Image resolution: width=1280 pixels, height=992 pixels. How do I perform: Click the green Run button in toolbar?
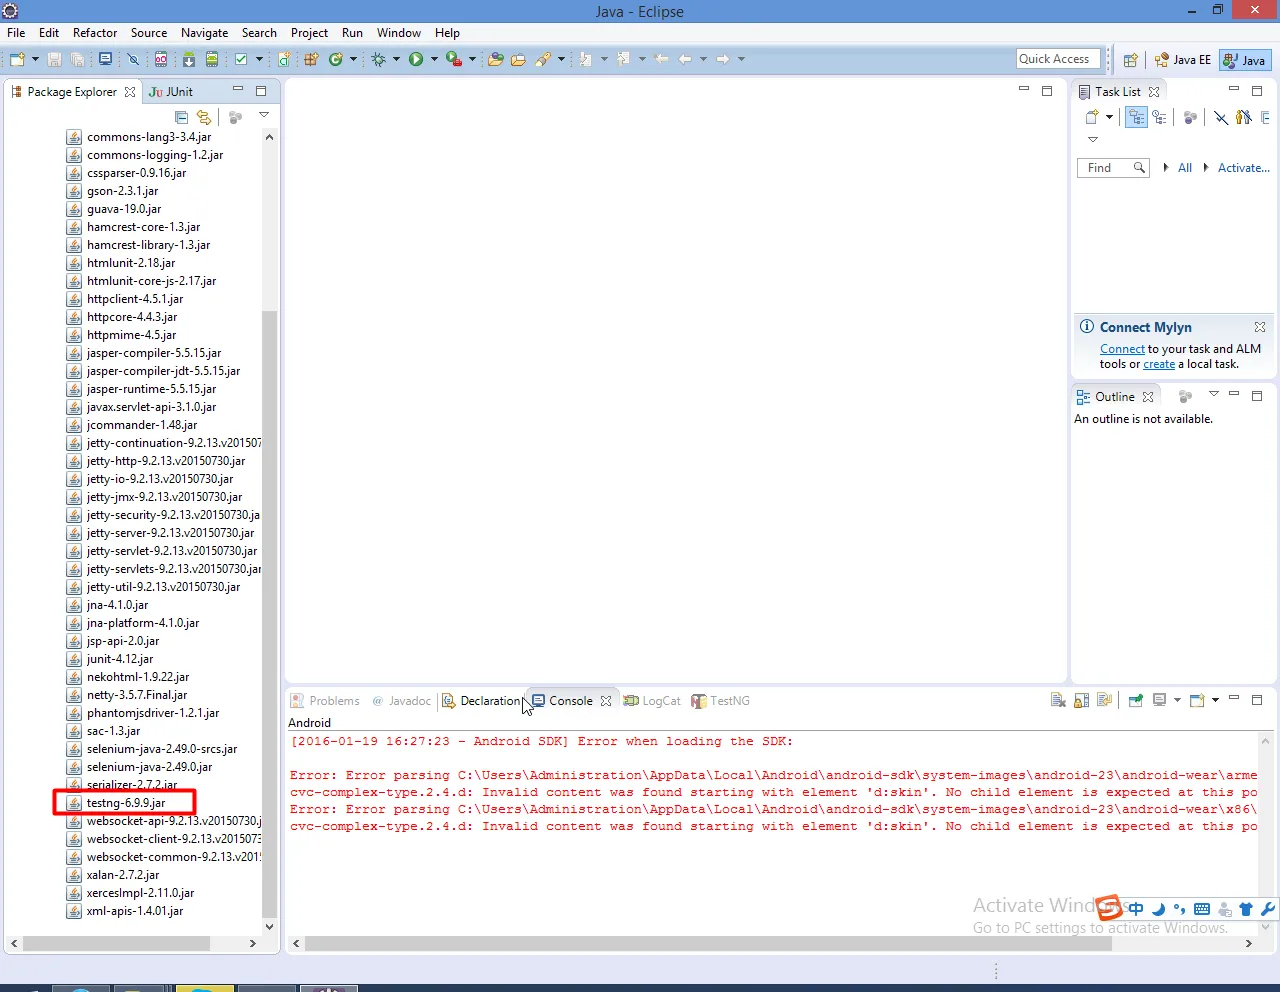click(x=416, y=59)
